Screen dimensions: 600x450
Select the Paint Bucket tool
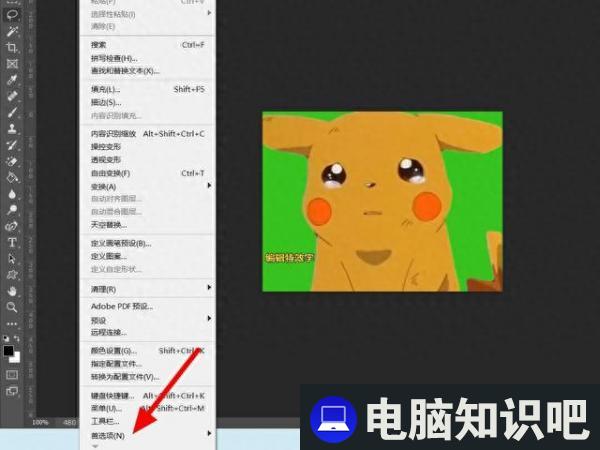pos(12,178)
